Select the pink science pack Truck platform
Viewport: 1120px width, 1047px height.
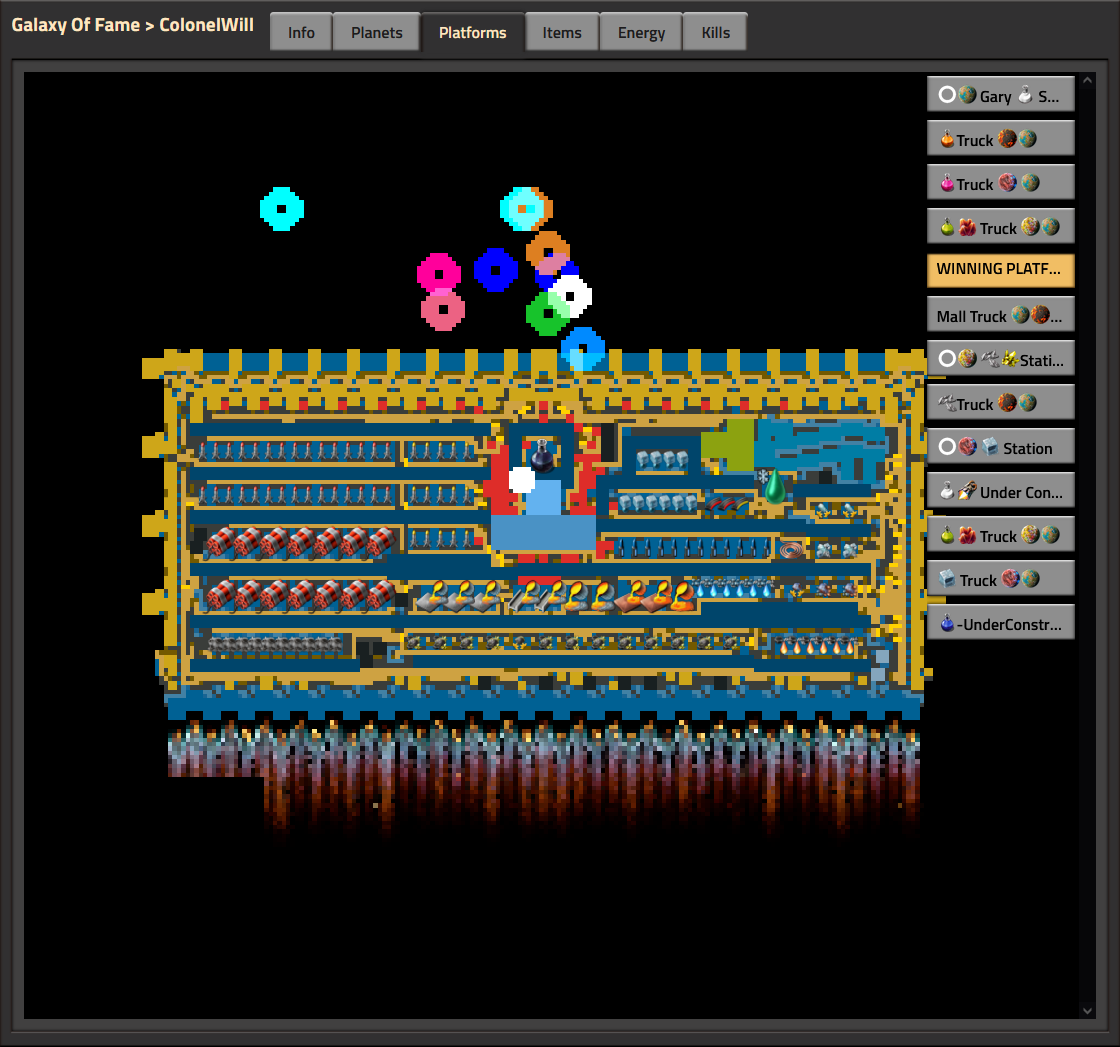pos(1000,183)
